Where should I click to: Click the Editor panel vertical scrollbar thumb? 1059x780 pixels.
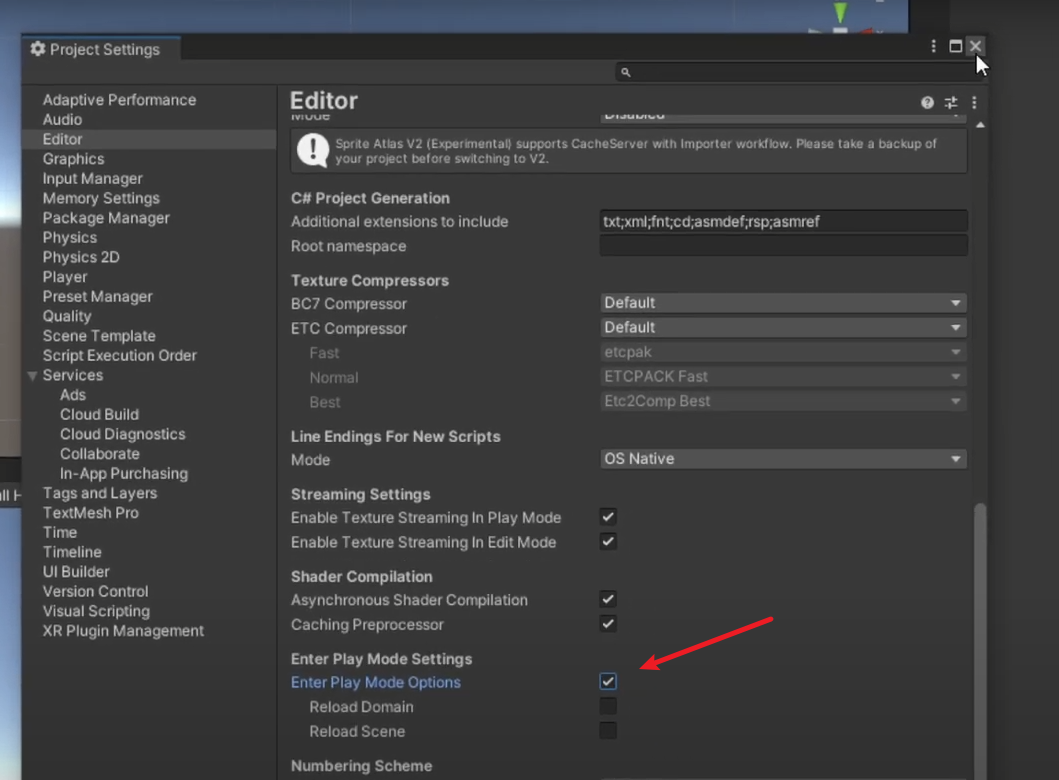pyautogui.click(x=980, y=640)
